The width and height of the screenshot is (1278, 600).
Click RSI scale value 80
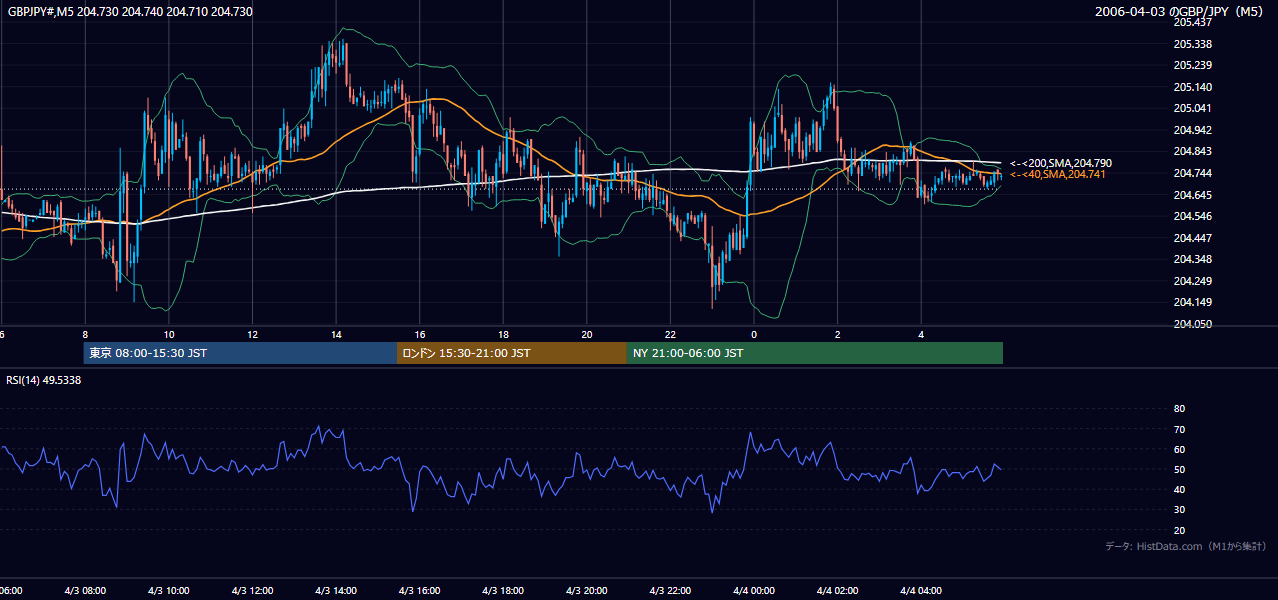point(1179,409)
